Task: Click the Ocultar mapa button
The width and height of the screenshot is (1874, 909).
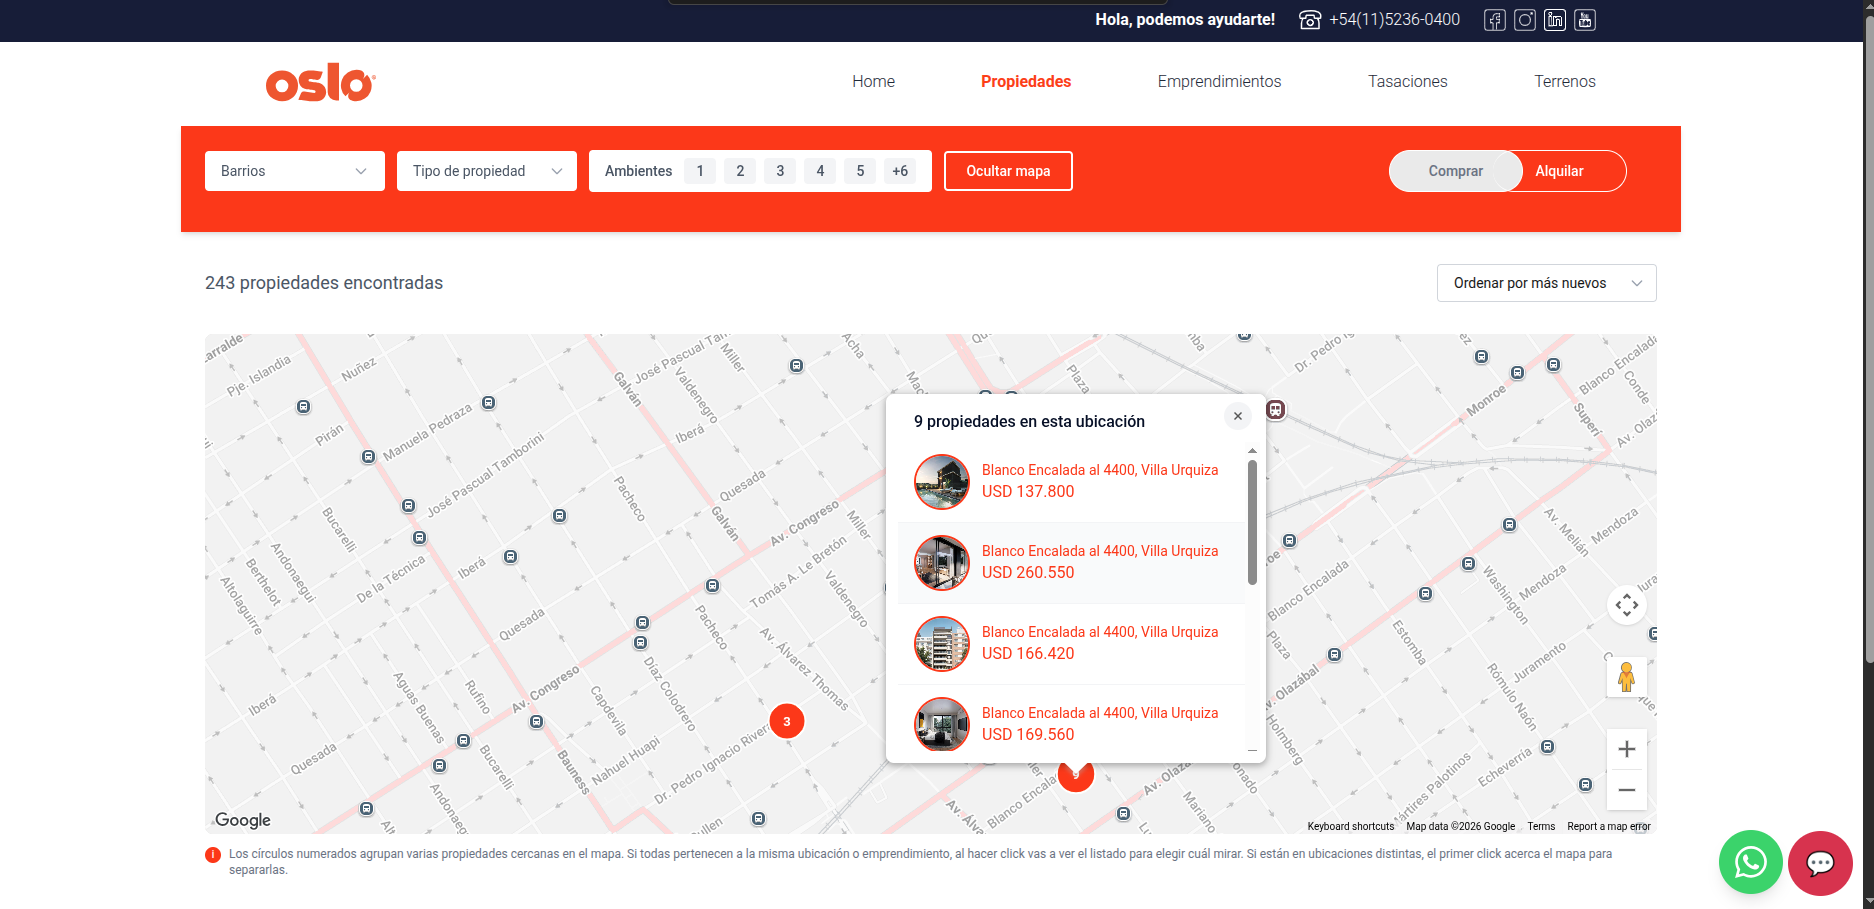Action: (x=1008, y=171)
